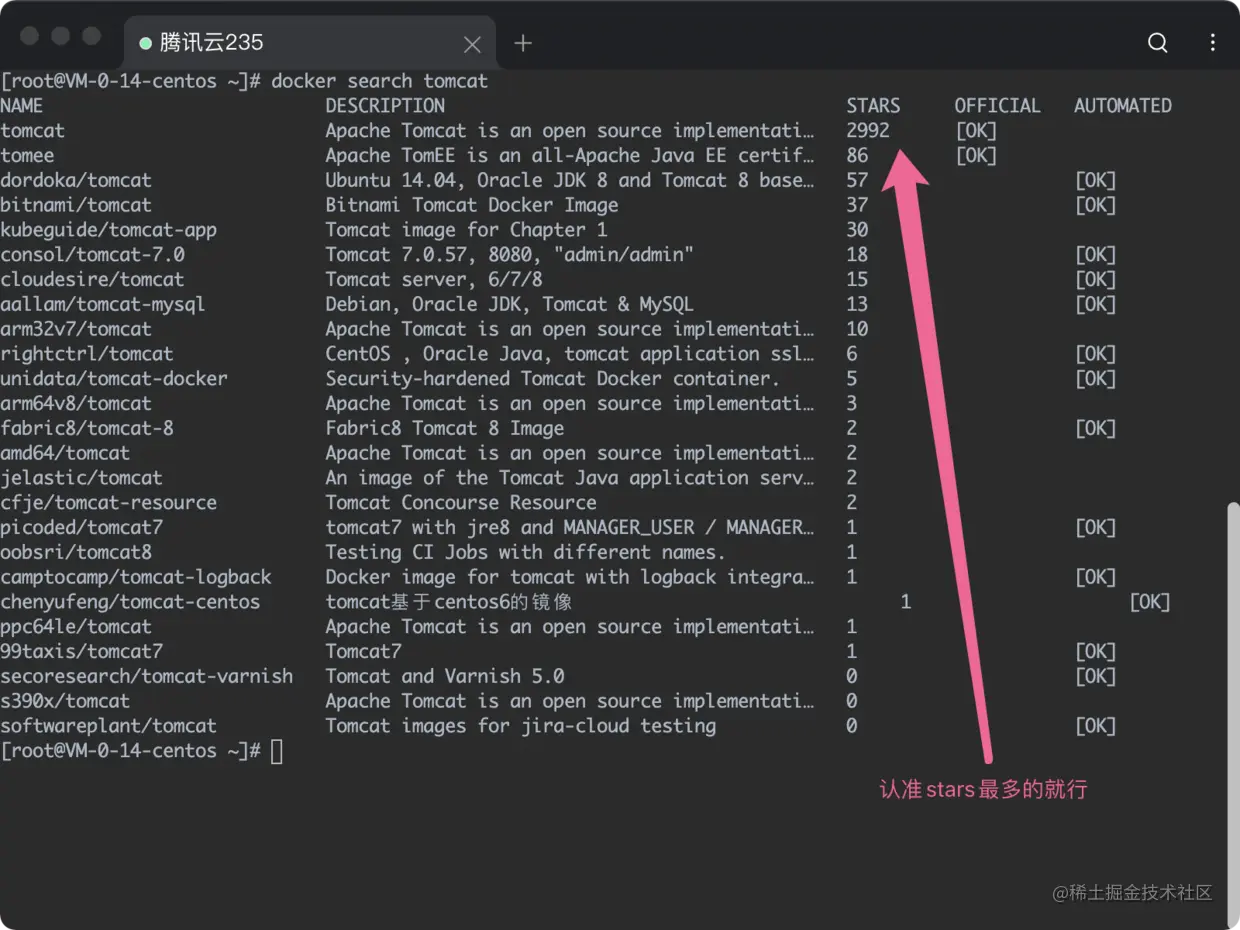
Task: Click the Tomcat7 description of 99taxis/tomcat7
Action: point(363,651)
